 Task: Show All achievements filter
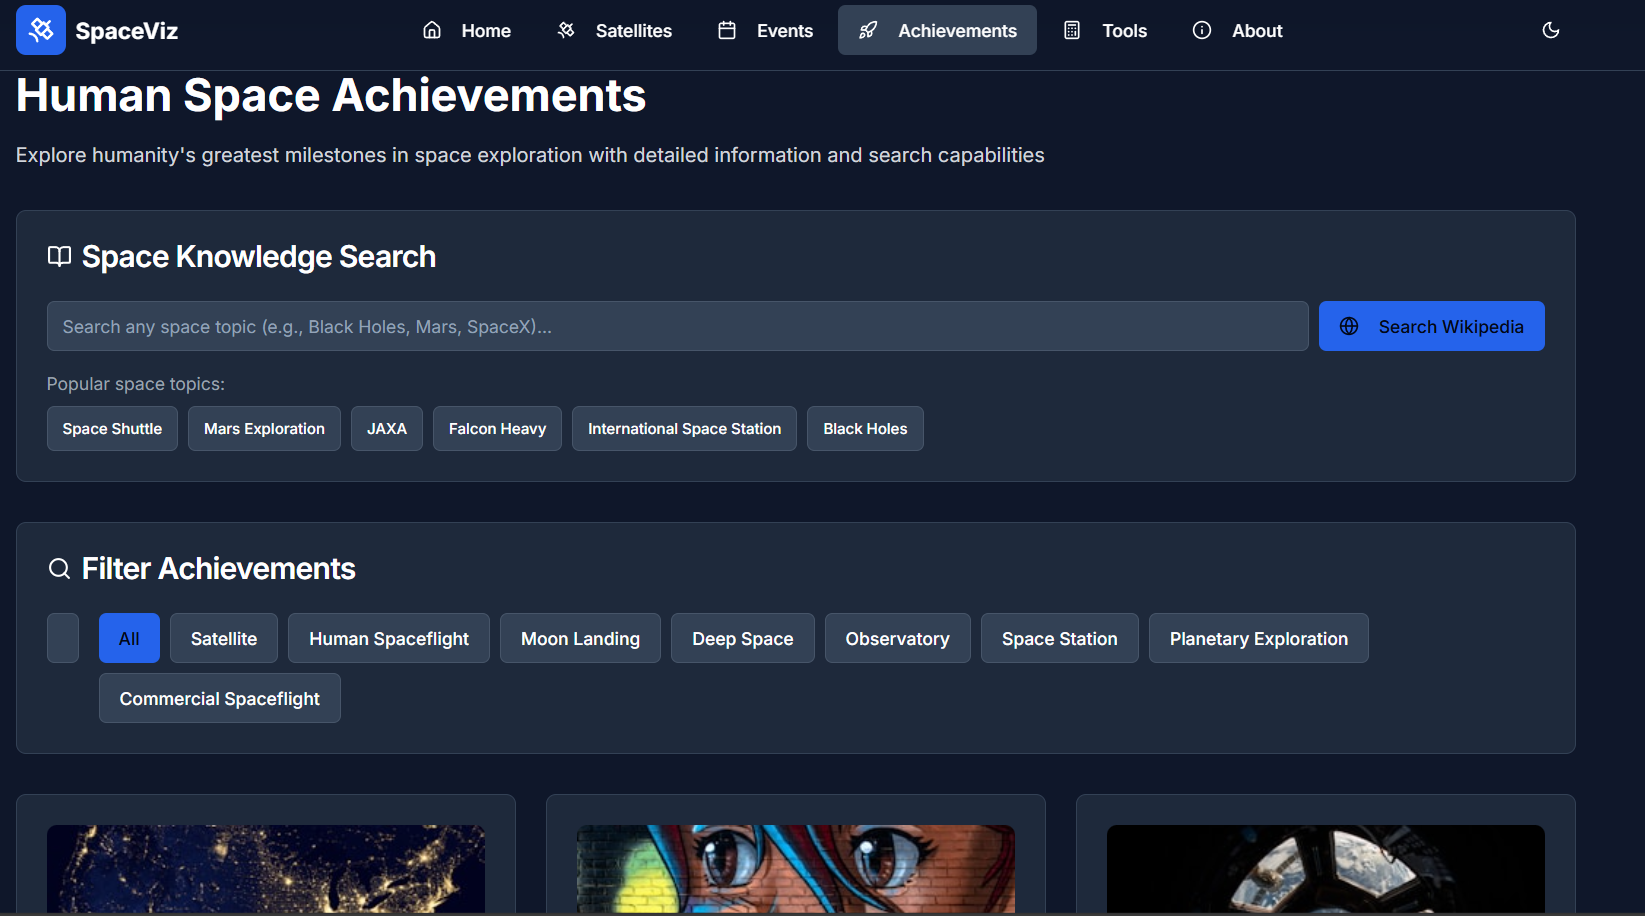pos(129,638)
